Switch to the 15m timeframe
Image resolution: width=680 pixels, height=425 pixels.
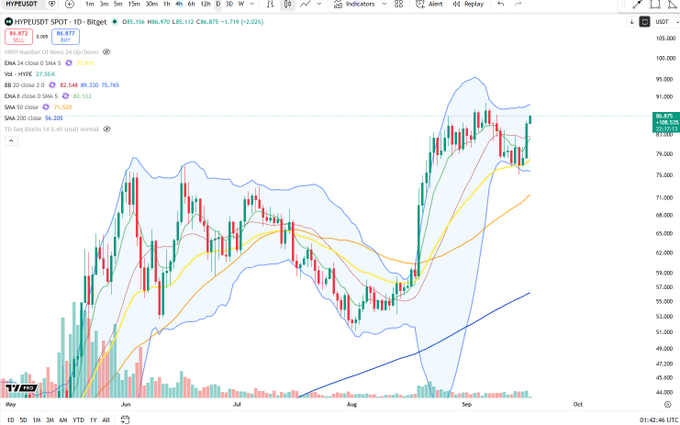(134, 4)
